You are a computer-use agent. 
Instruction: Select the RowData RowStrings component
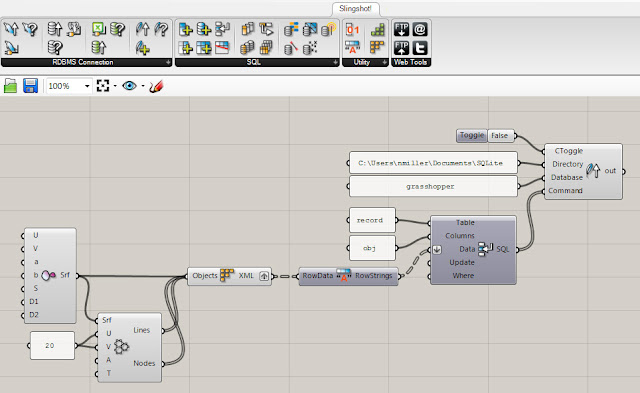(348, 276)
